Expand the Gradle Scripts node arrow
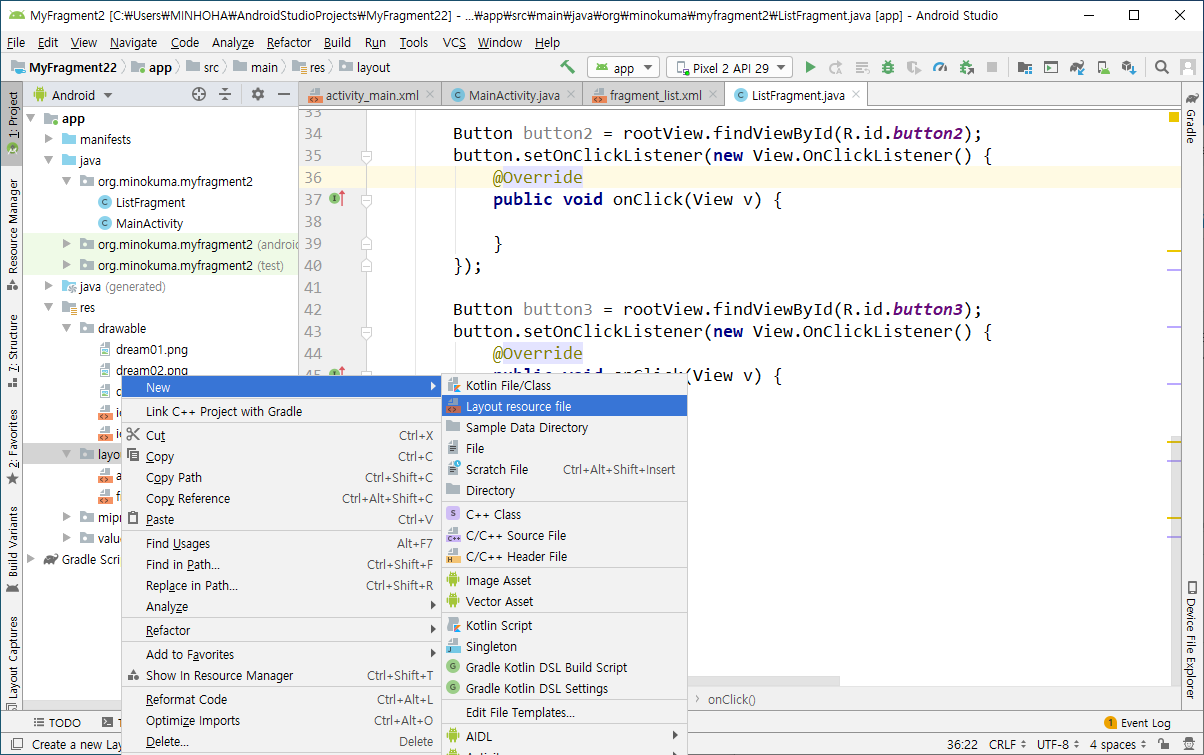Screen dimensions: 1204x755 point(32,559)
